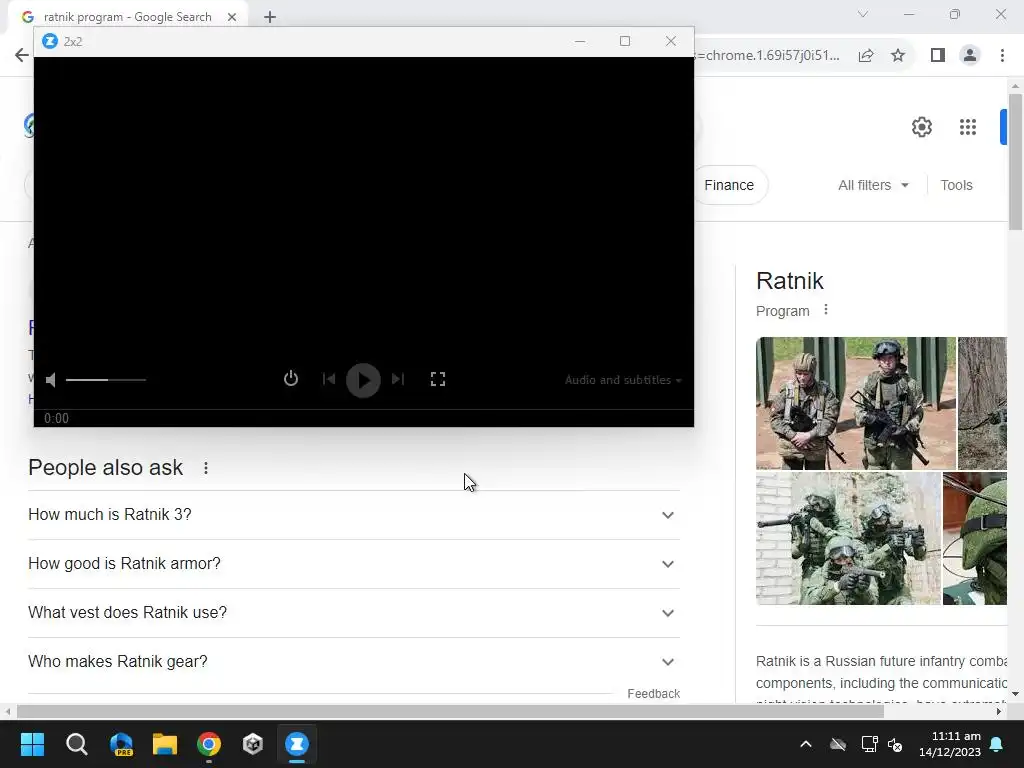Expand How good is Ratnik armor?
1024x768 pixels.
[x=353, y=564]
